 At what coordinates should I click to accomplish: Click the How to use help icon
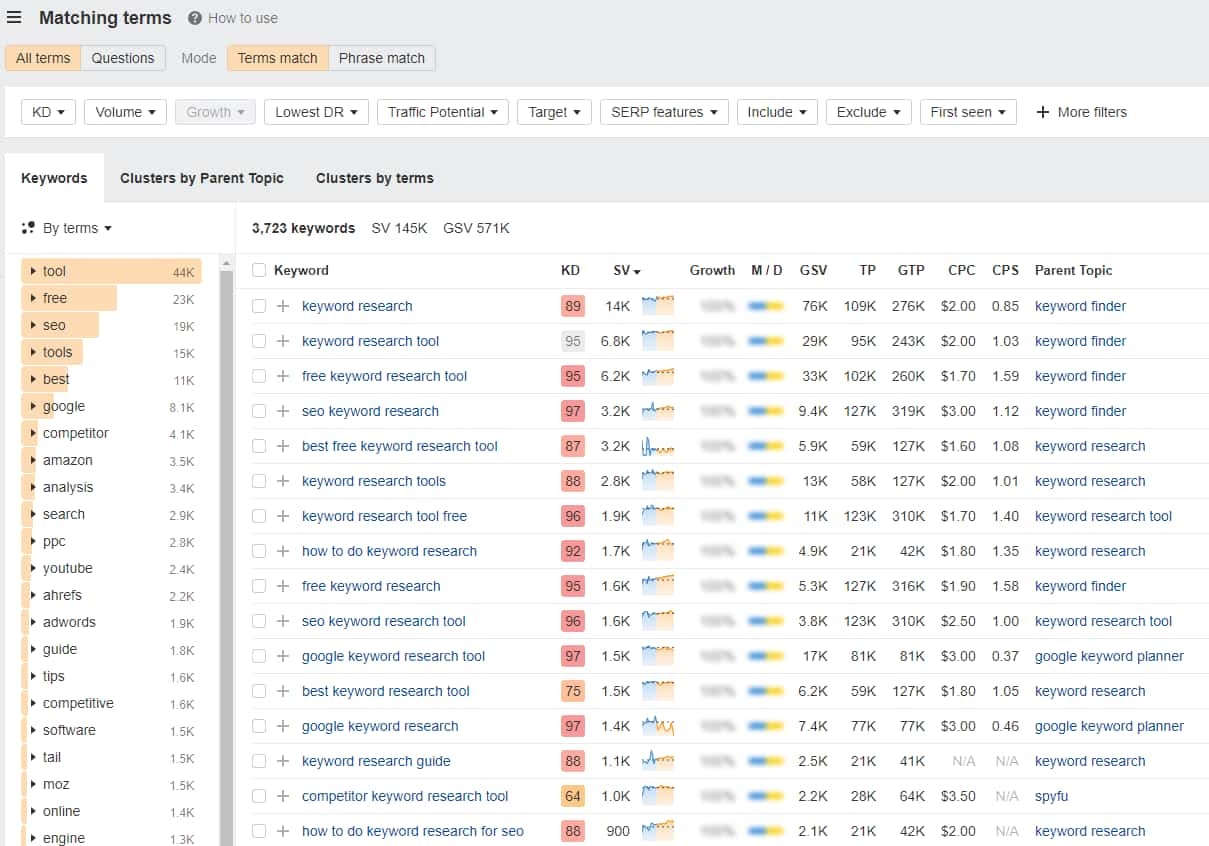point(195,18)
